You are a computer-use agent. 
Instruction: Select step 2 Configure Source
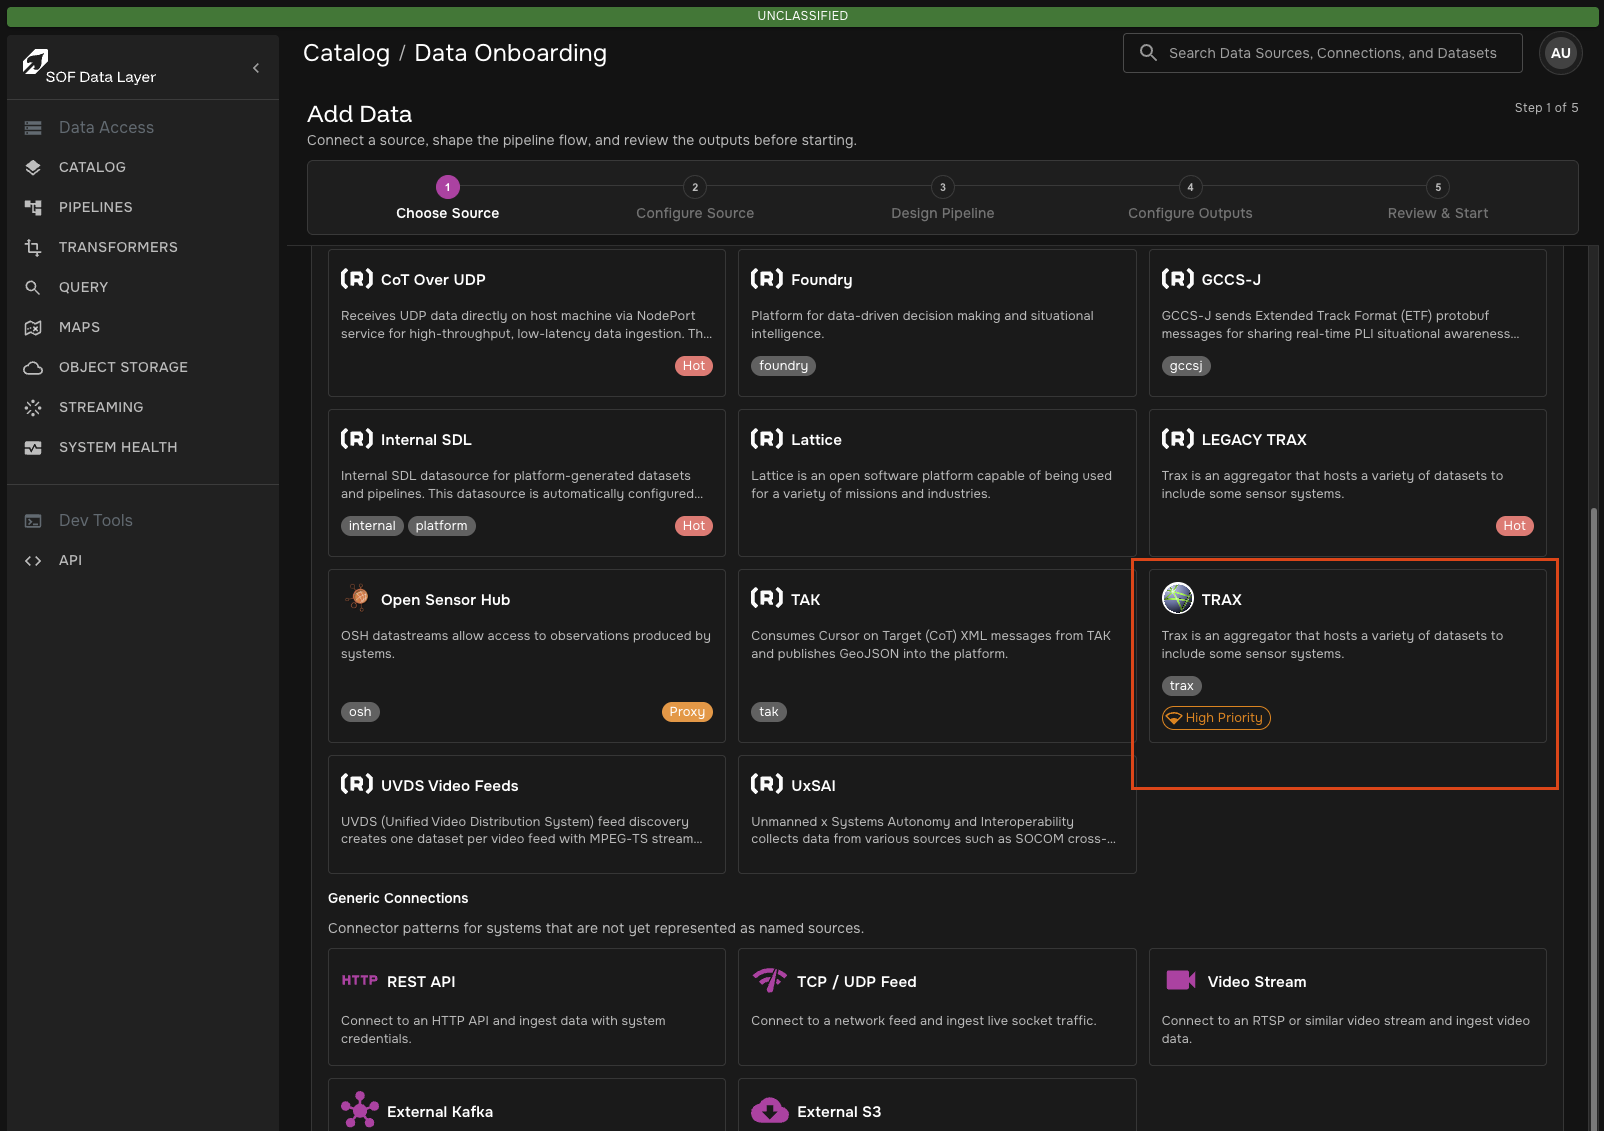(x=695, y=199)
